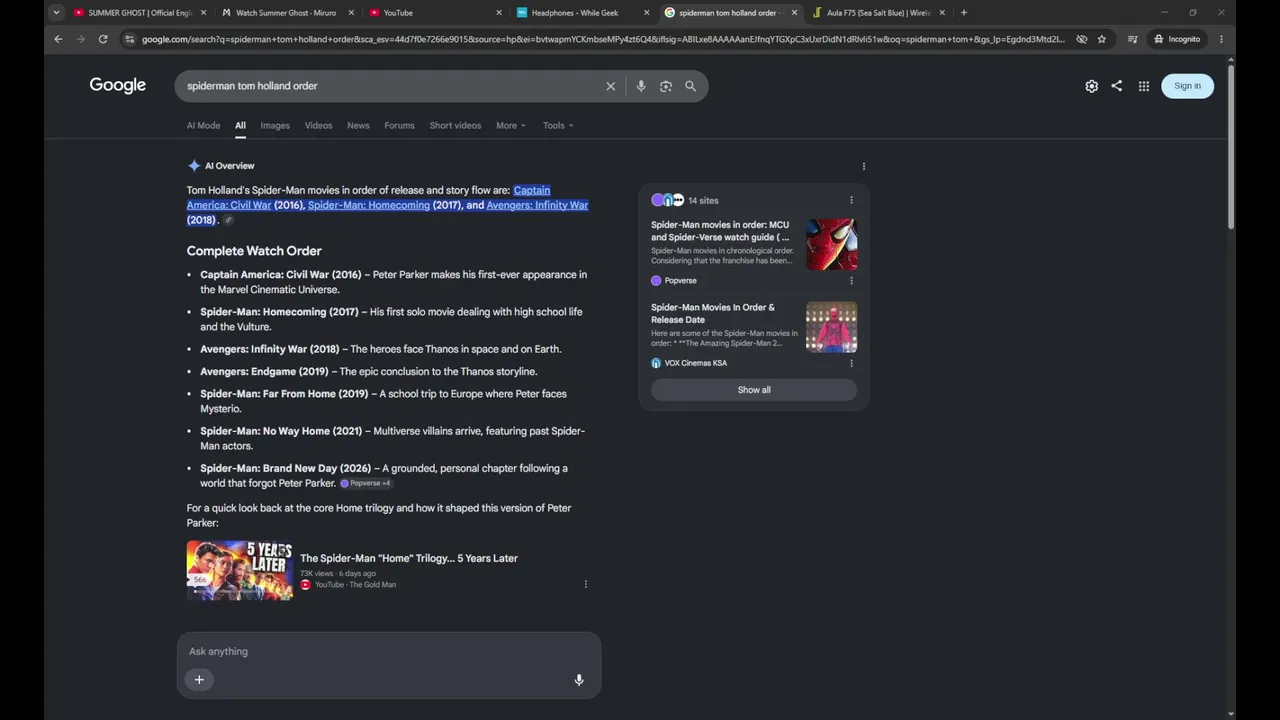
Task: View the Popverse Spider-Man thumbnail image
Action: (832, 244)
